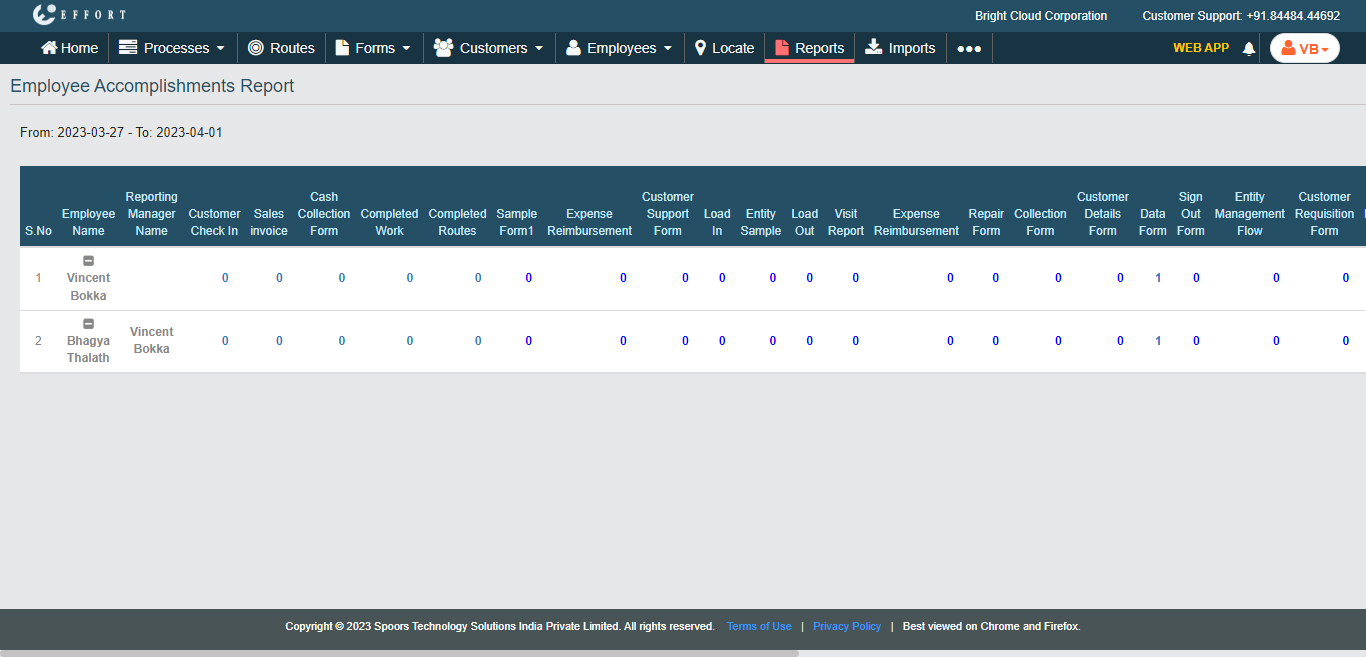This screenshot has height=657, width=1366.
Task: Click the Reports document icon
Action: coord(782,48)
